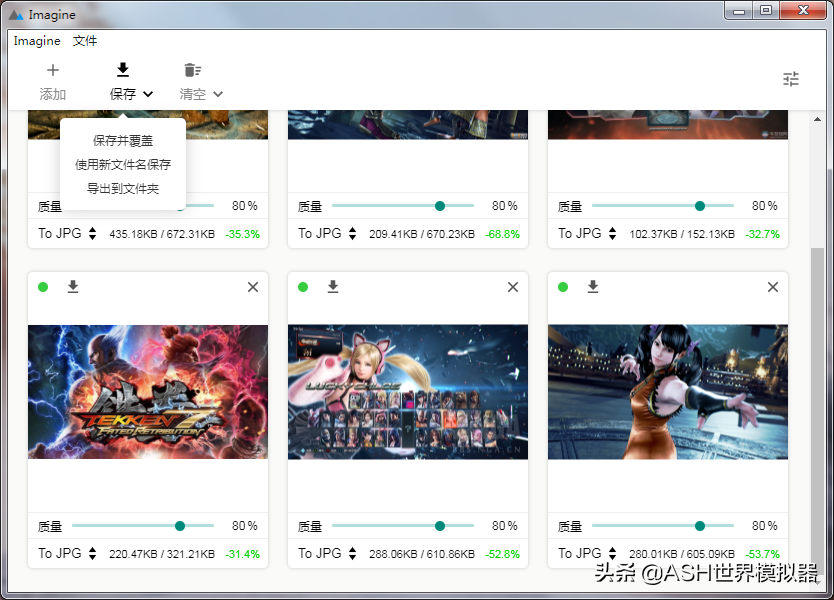Image resolution: width=834 pixels, height=600 pixels.
Task: Adjust quality slider on 102.37KB card
Action: (x=663, y=206)
